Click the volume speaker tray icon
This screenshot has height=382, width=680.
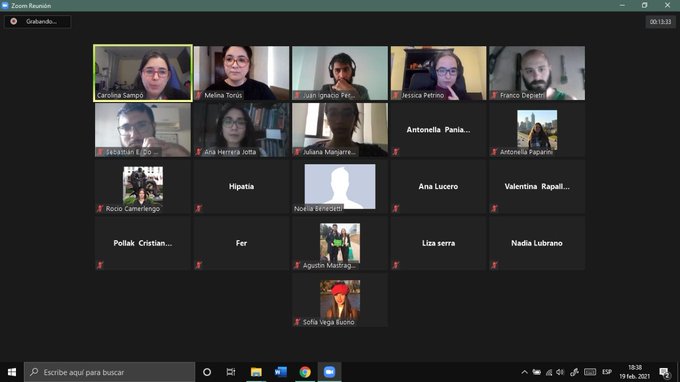[560, 372]
